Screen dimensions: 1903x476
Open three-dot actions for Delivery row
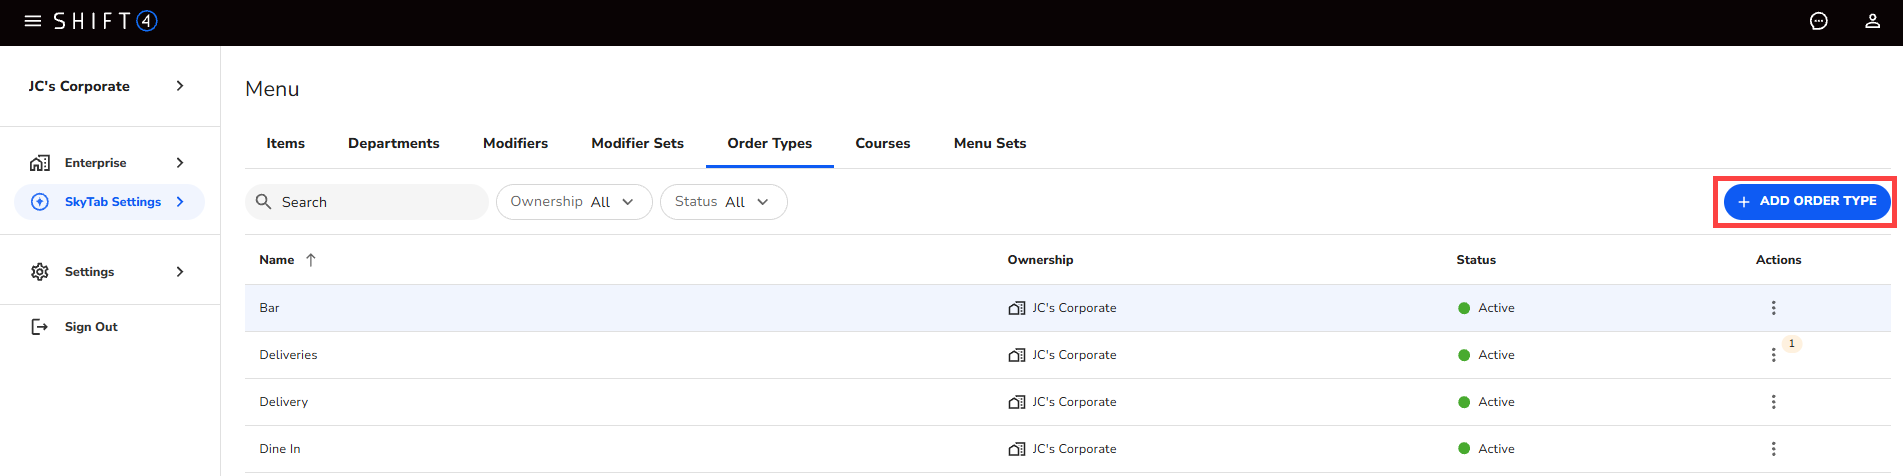[x=1773, y=402]
